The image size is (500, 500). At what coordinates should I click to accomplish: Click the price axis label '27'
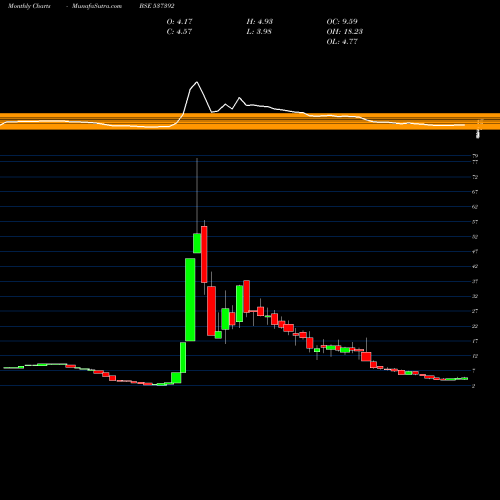pyautogui.click(x=475, y=311)
